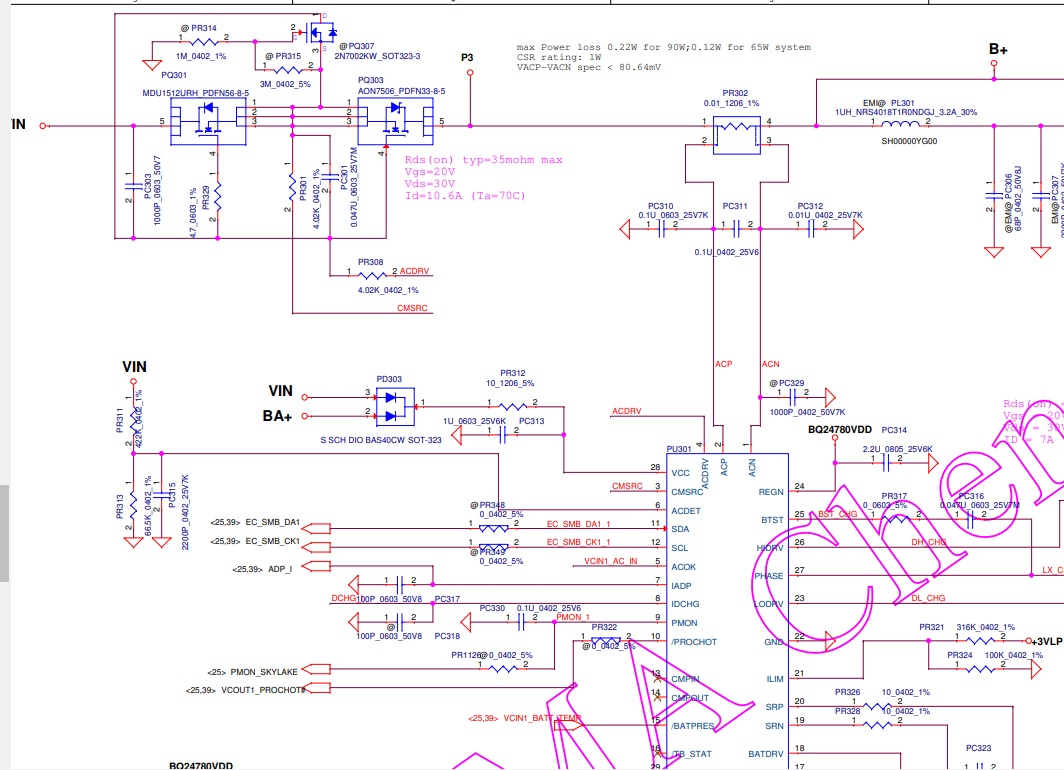
Task: Select the "EC_SMB_CK1" off-page port label
Action: coord(272,541)
